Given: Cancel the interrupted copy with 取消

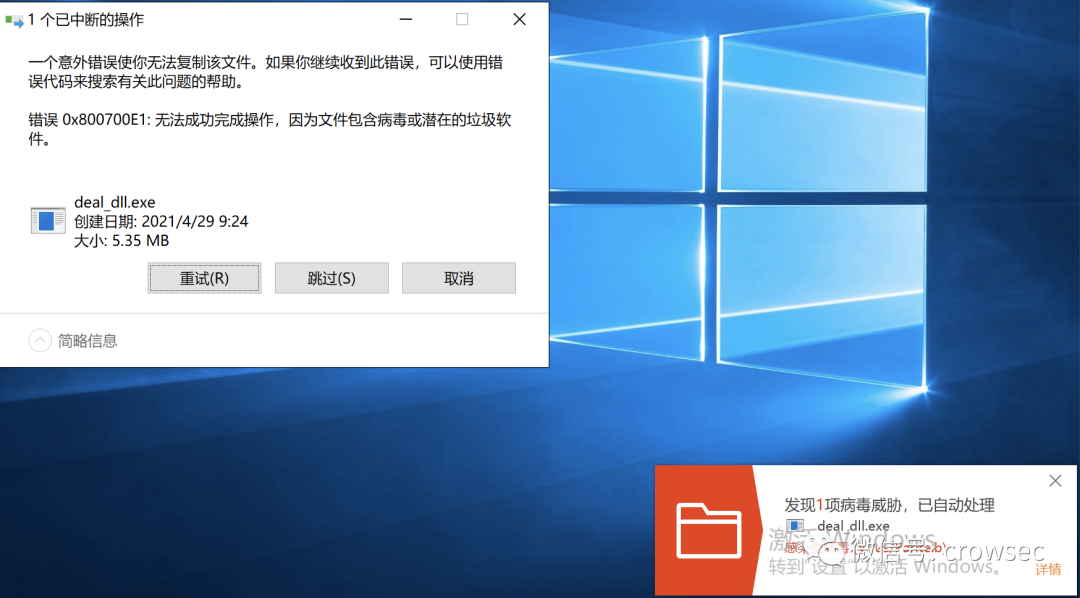Looking at the screenshot, I should [x=459, y=278].
